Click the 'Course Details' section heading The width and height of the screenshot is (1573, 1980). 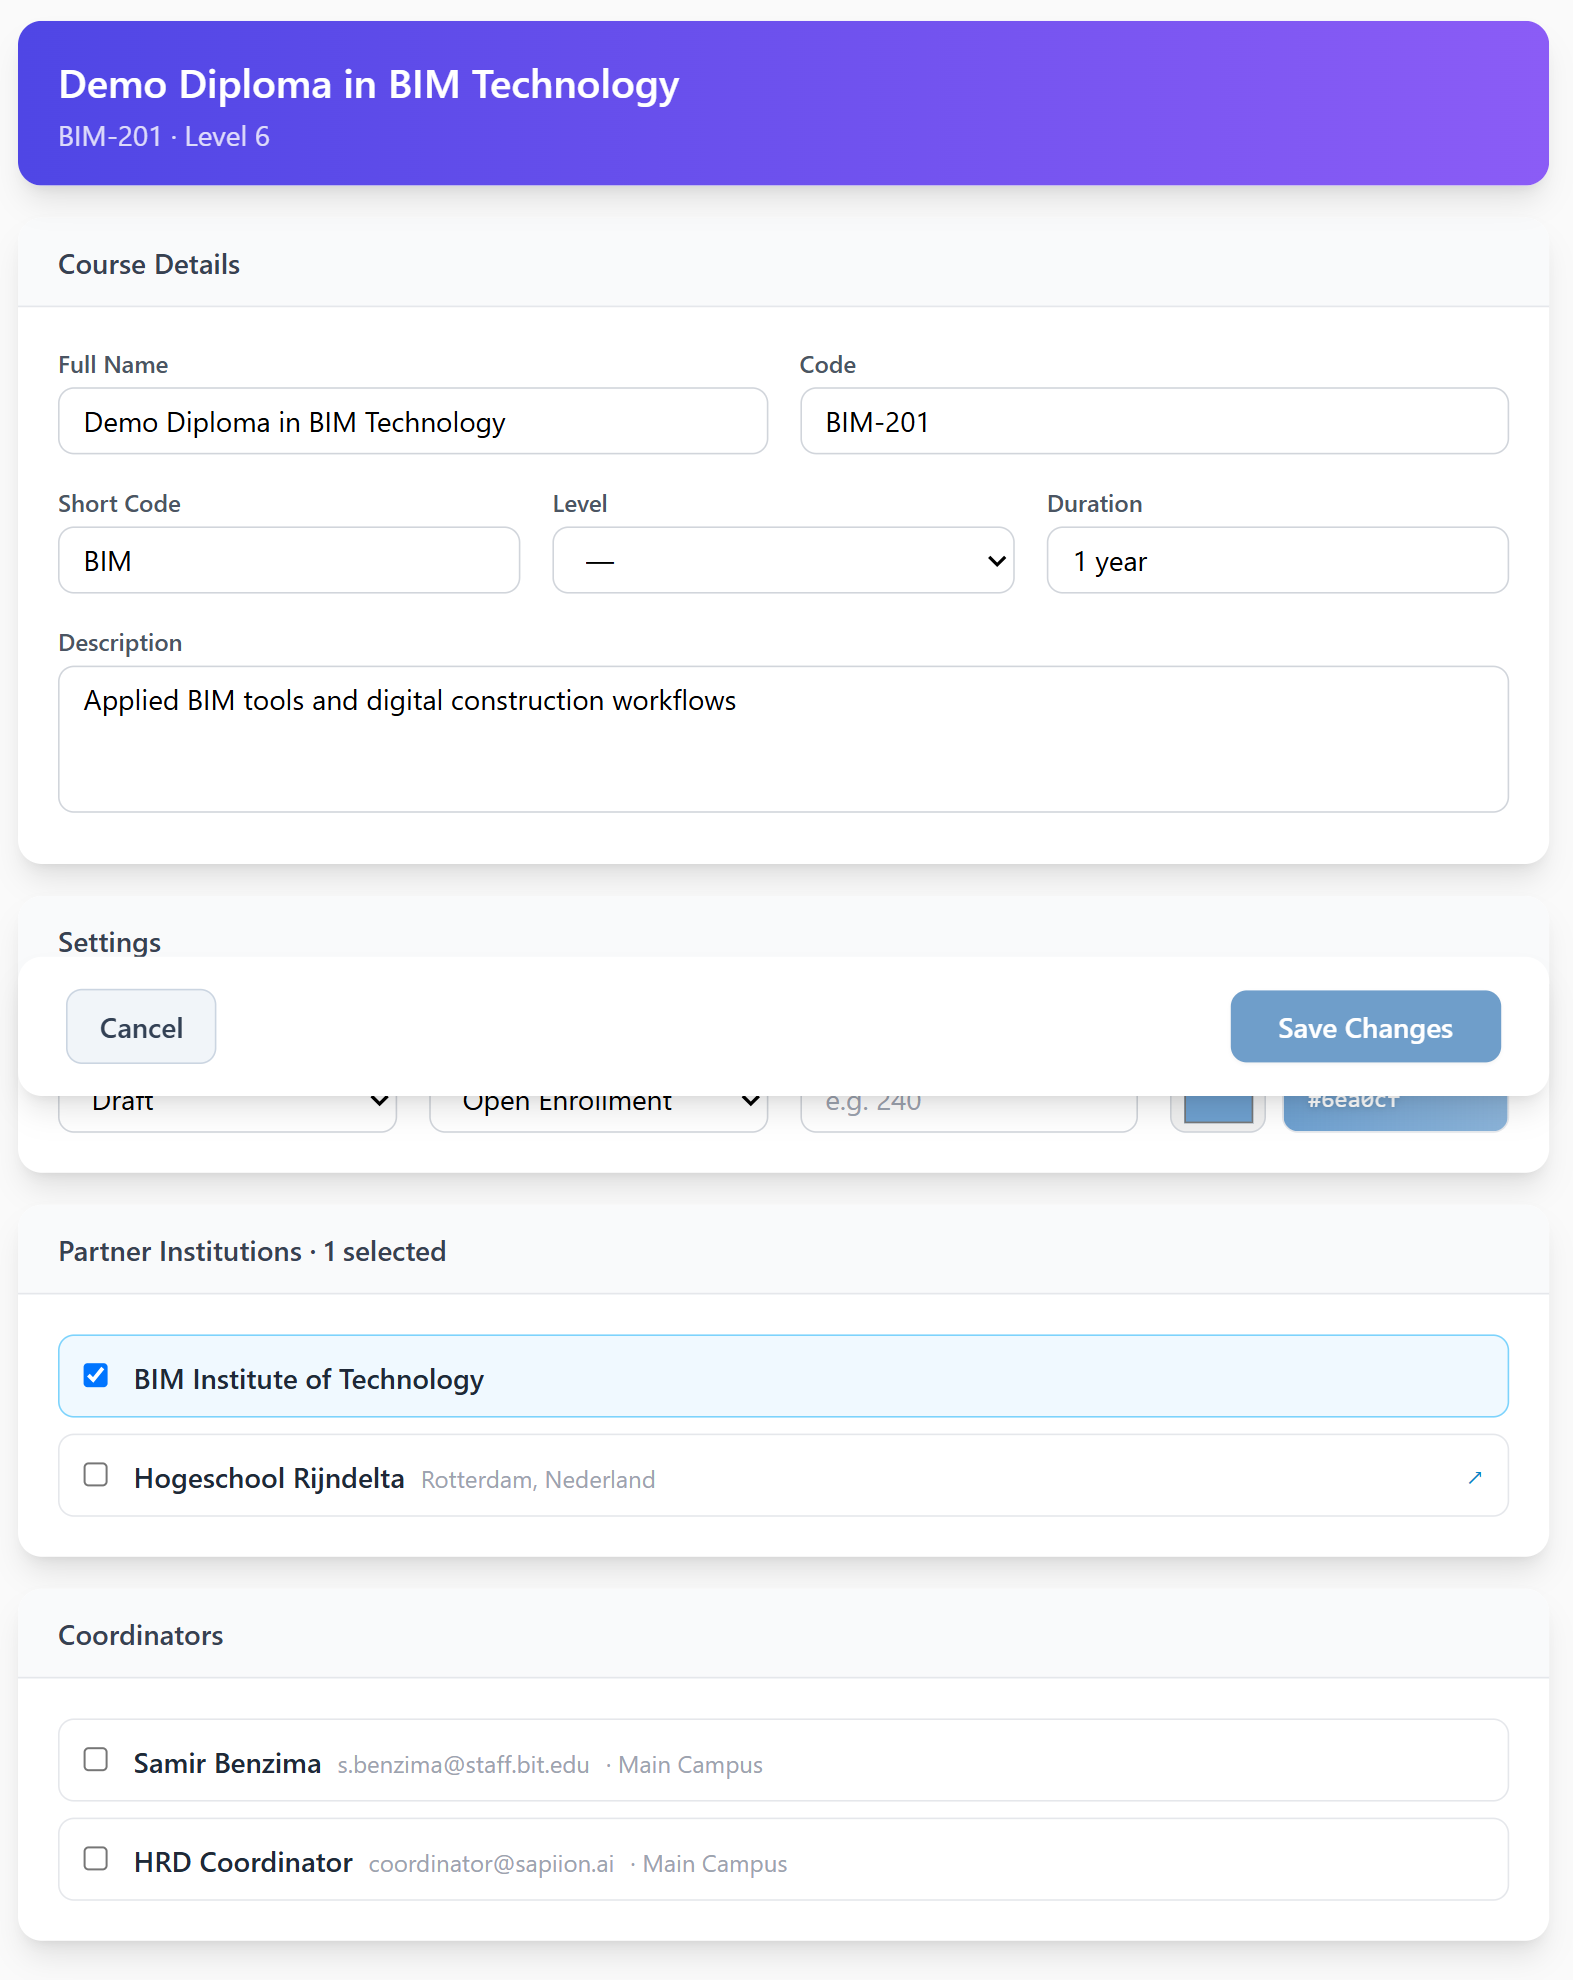149,264
